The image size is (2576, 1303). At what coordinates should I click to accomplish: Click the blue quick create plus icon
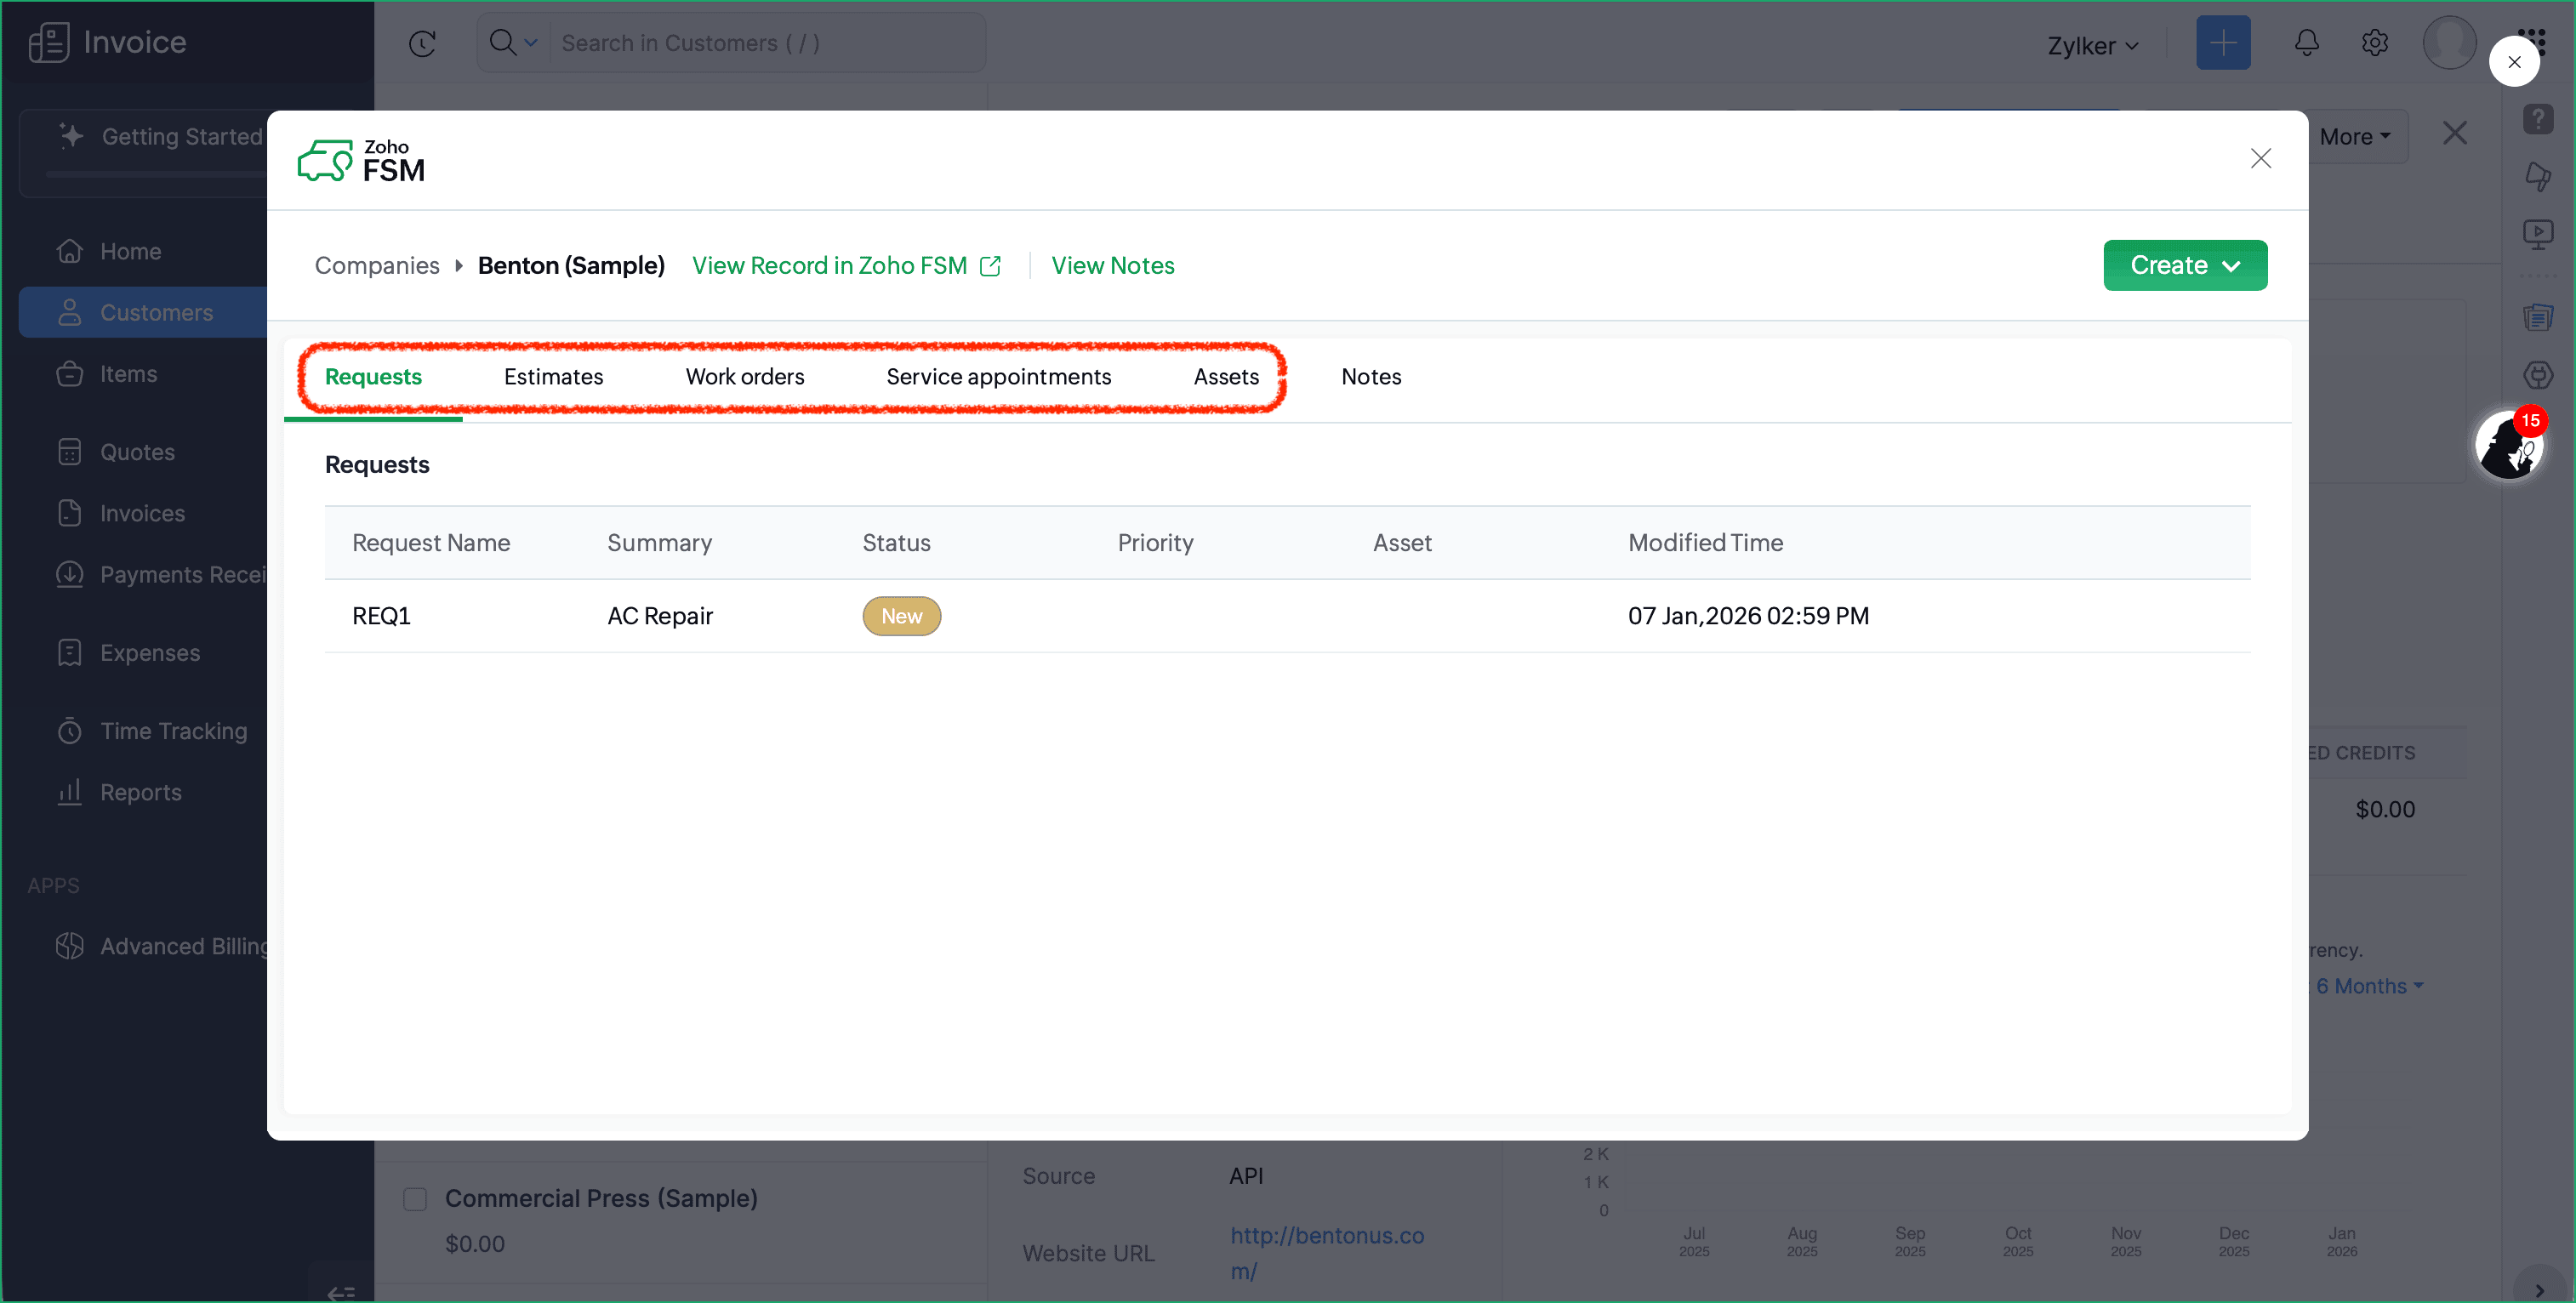click(2222, 43)
